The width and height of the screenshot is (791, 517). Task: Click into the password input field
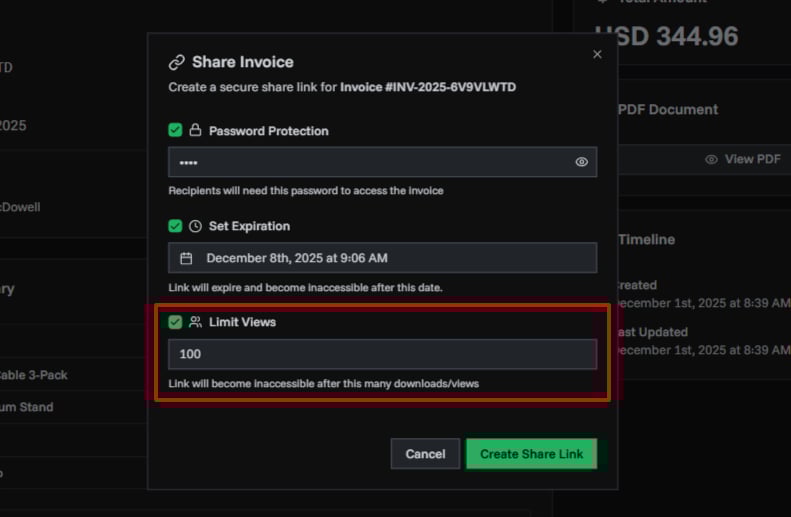(x=382, y=162)
